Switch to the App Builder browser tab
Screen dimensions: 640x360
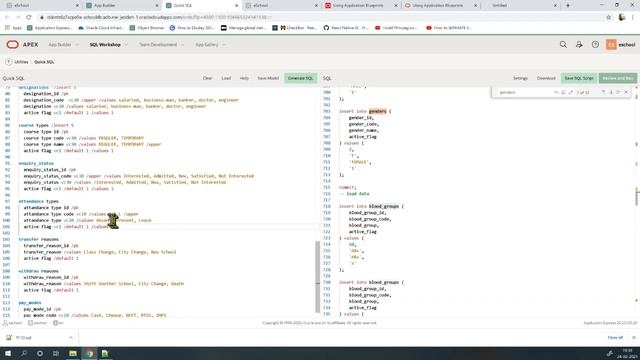click(x=121, y=5)
